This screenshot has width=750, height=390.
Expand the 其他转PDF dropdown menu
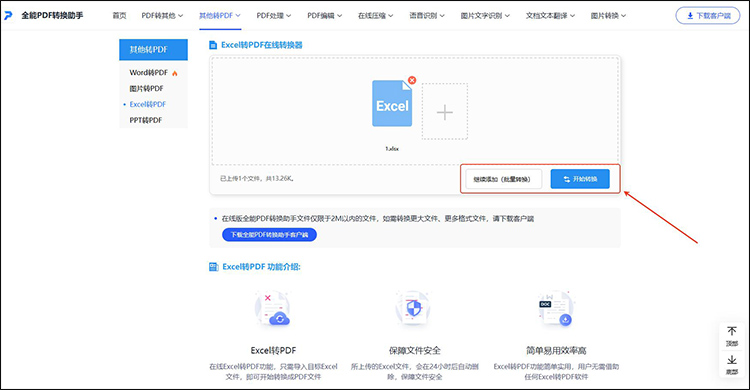220,15
